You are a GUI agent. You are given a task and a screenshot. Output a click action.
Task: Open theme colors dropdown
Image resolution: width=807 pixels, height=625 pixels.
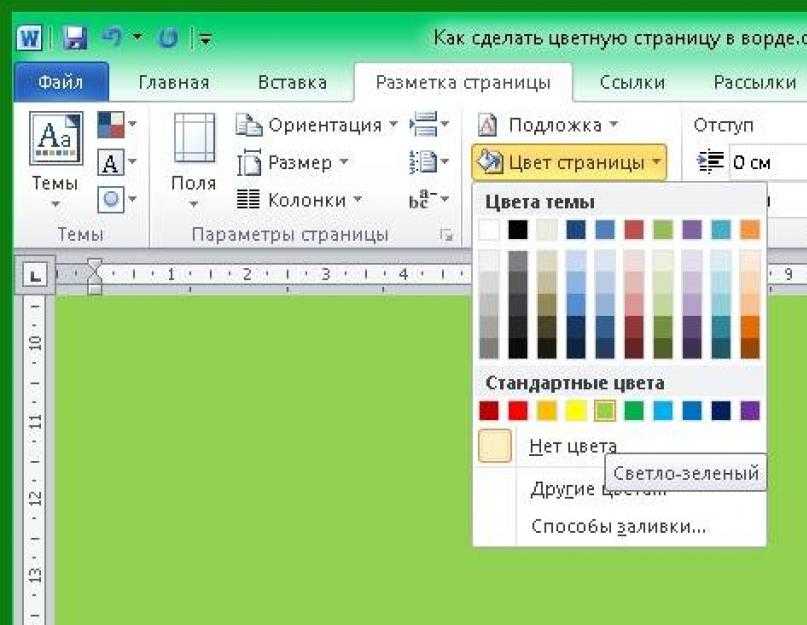click(116, 125)
